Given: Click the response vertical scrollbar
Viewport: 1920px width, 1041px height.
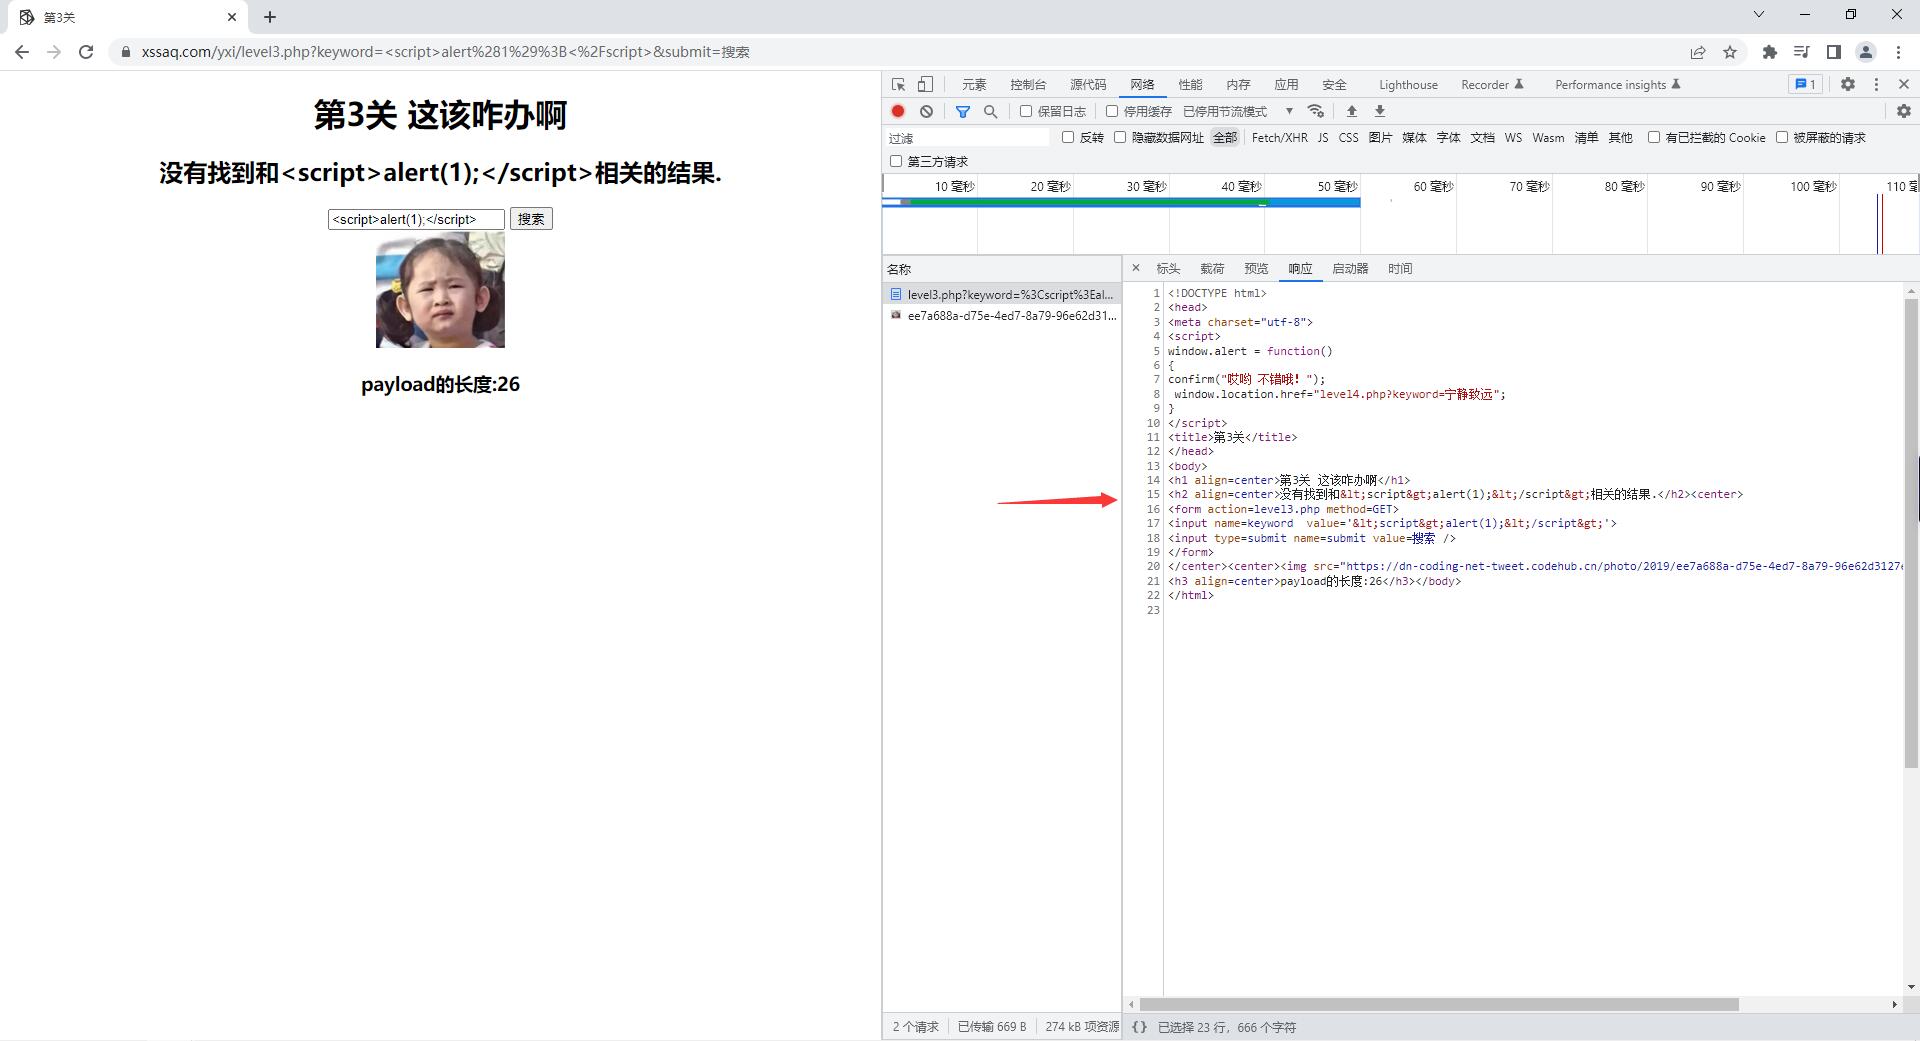Looking at the screenshot, I should [x=1911, y=534].
